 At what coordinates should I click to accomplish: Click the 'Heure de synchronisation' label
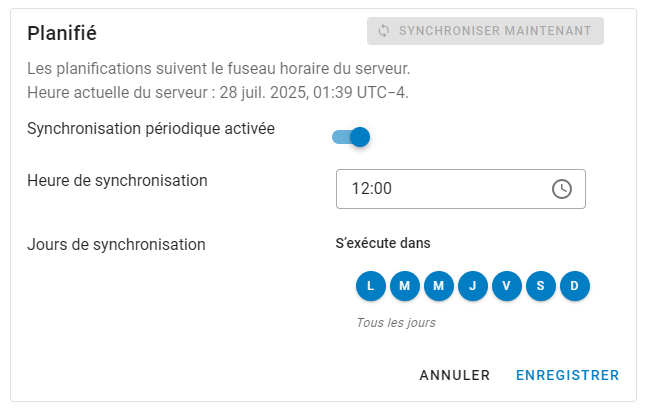point(117,181)
